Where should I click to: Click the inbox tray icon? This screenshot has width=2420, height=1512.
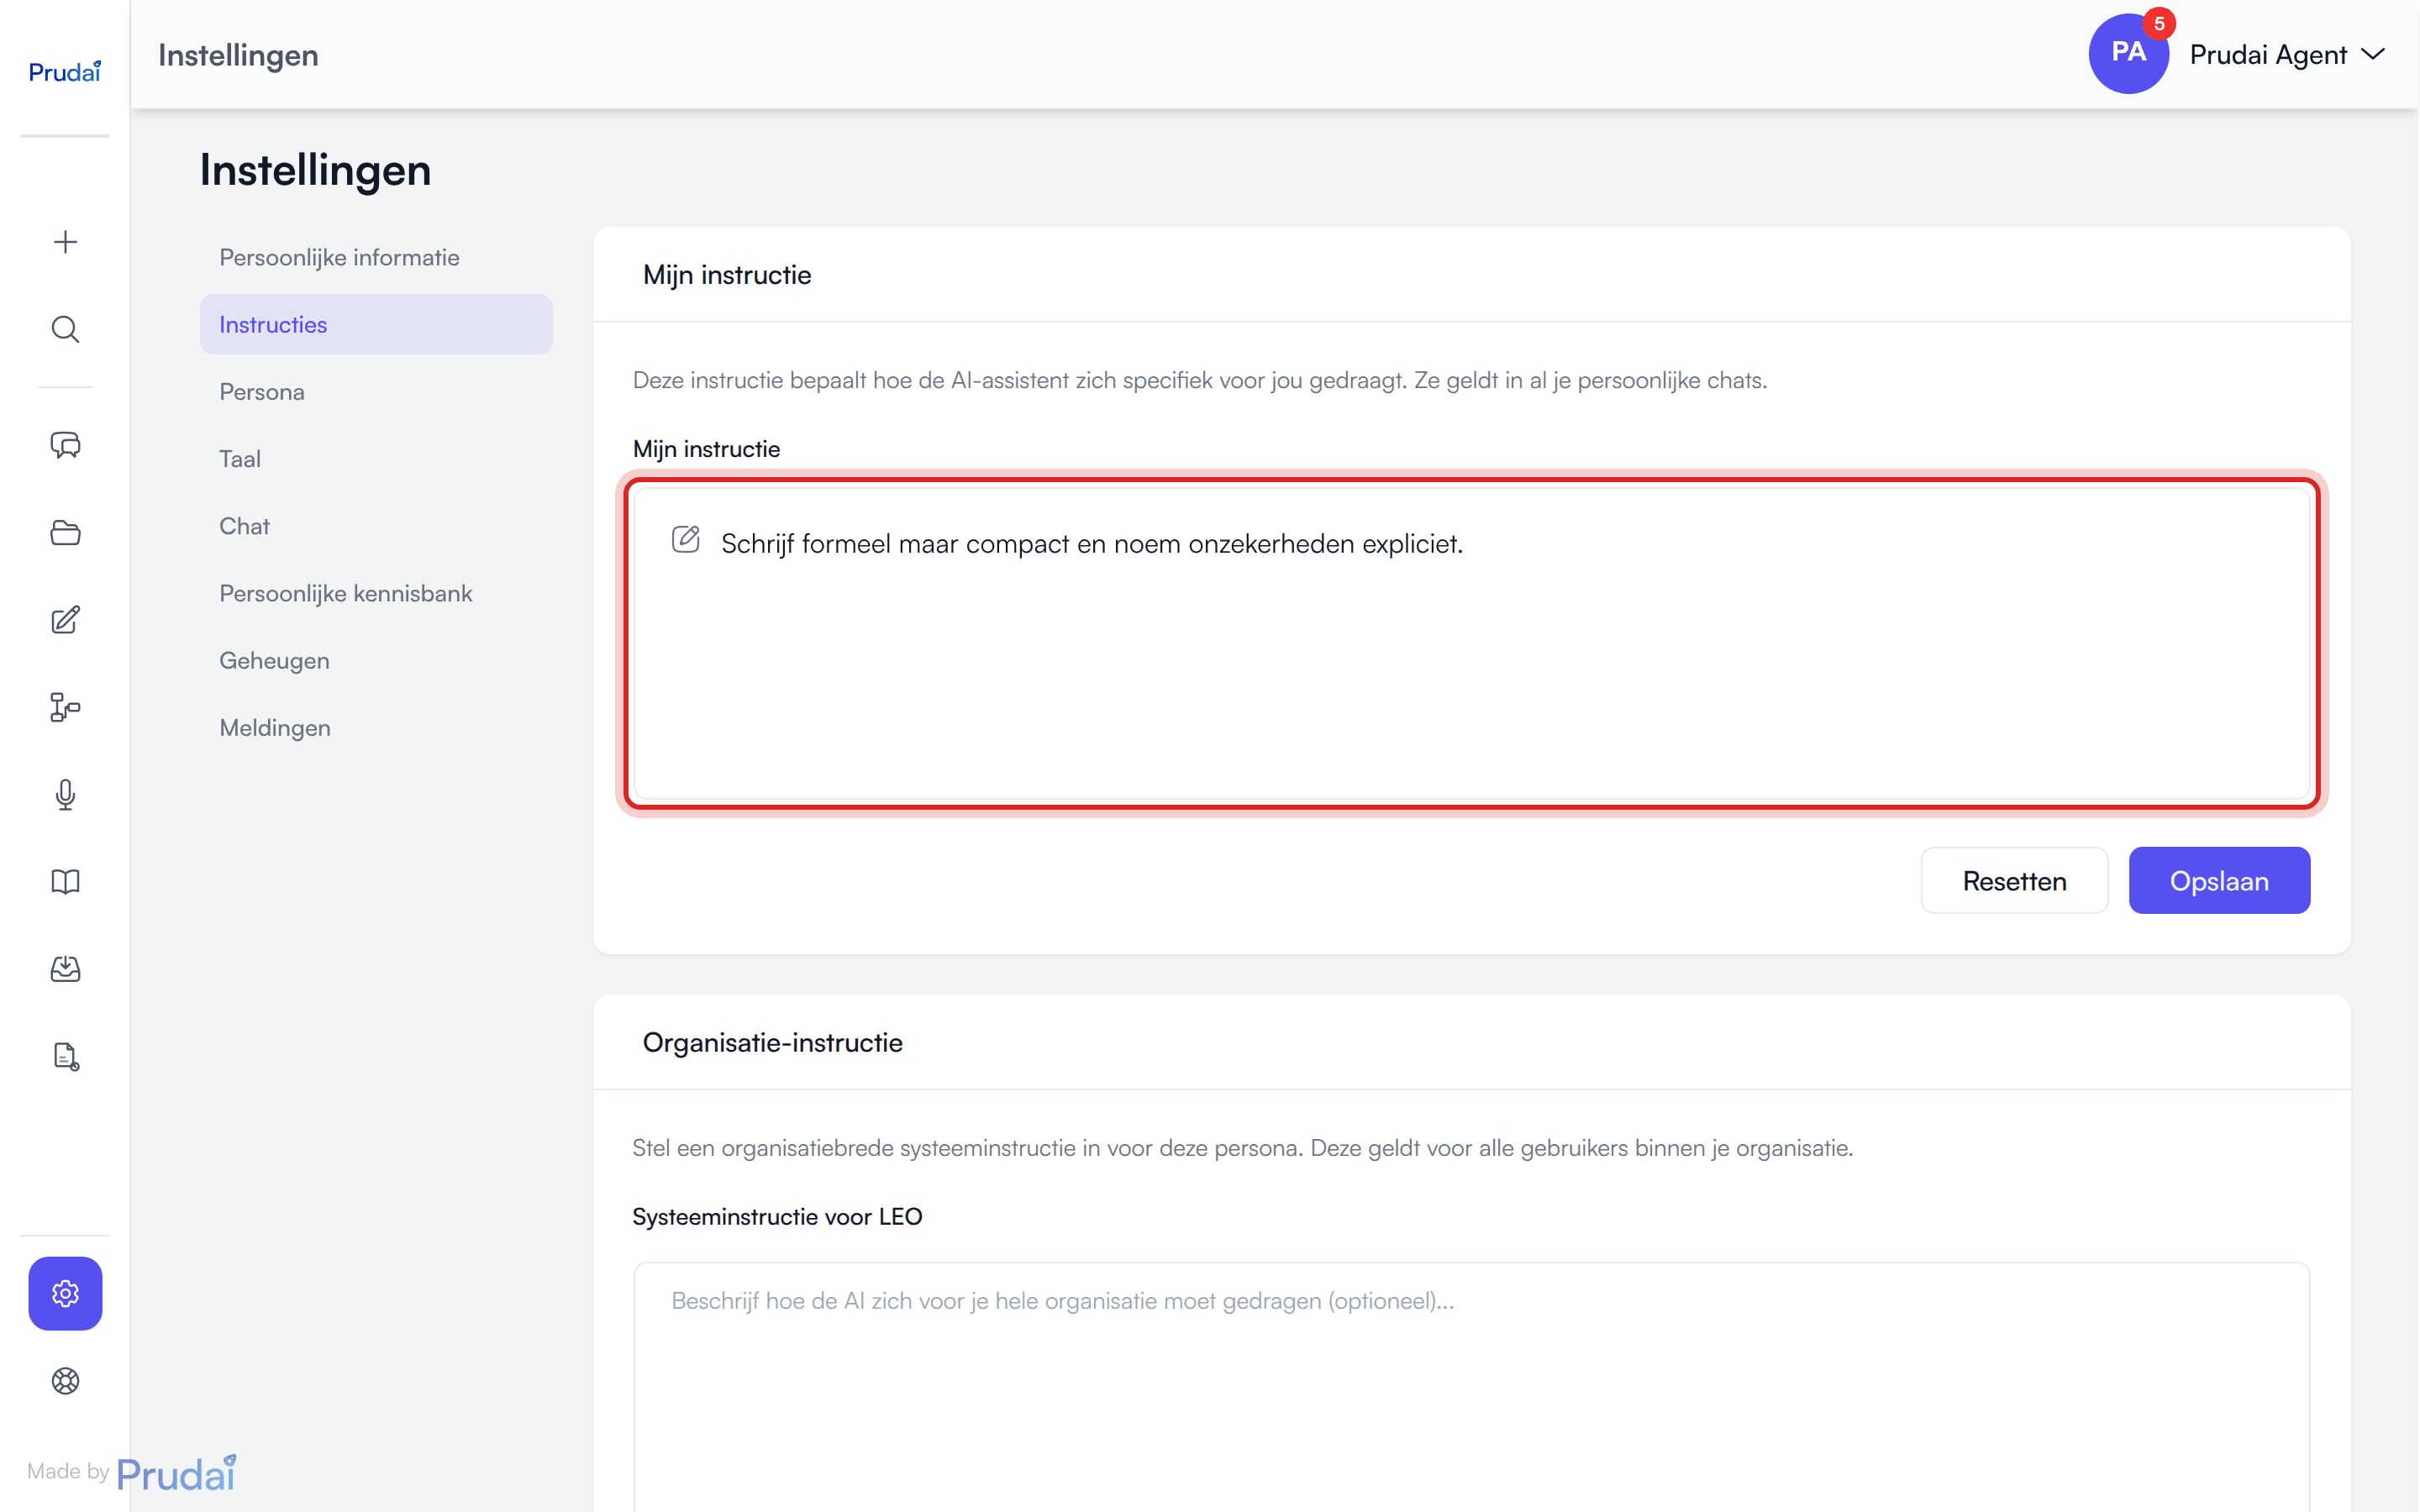(x=65, y=969)
